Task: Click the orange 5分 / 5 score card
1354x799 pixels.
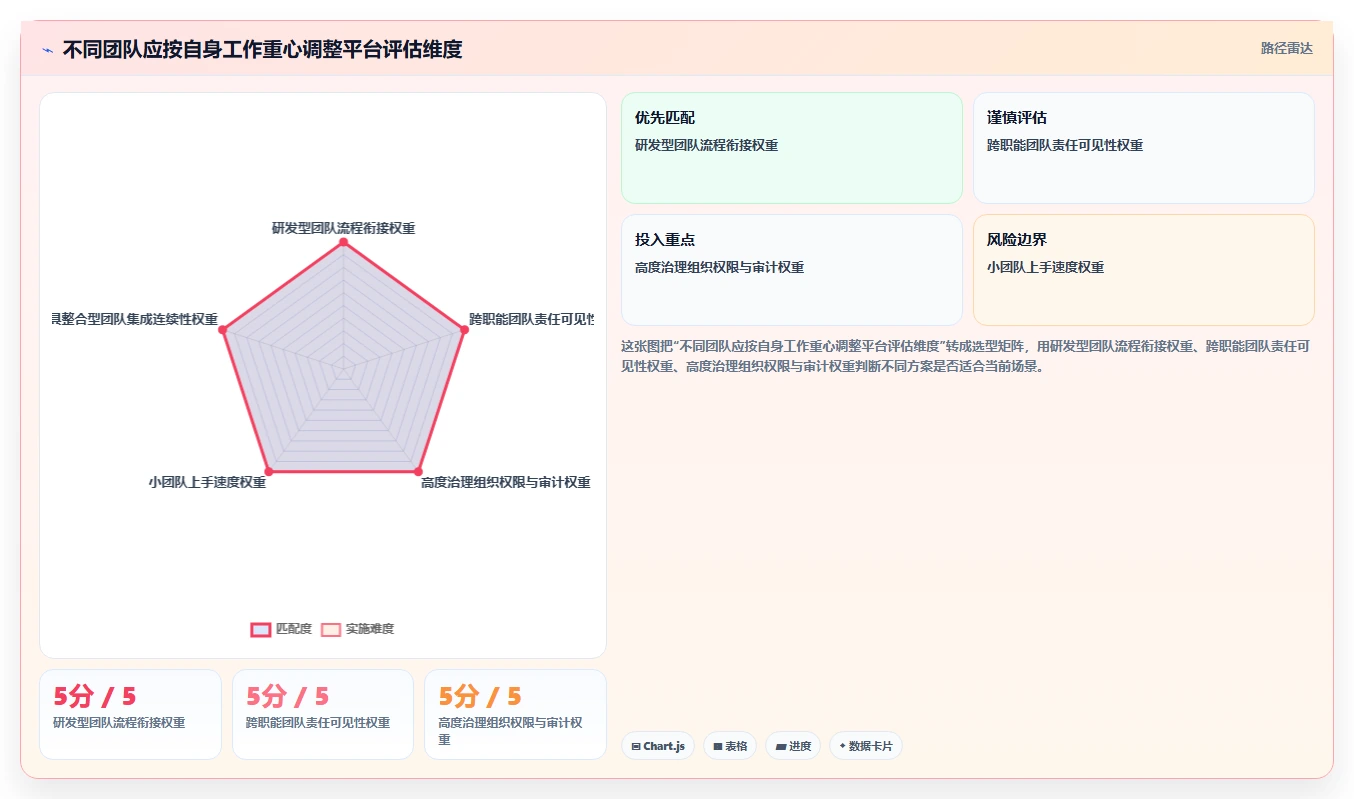Action: pyautogui.click(x=515, y=714)
